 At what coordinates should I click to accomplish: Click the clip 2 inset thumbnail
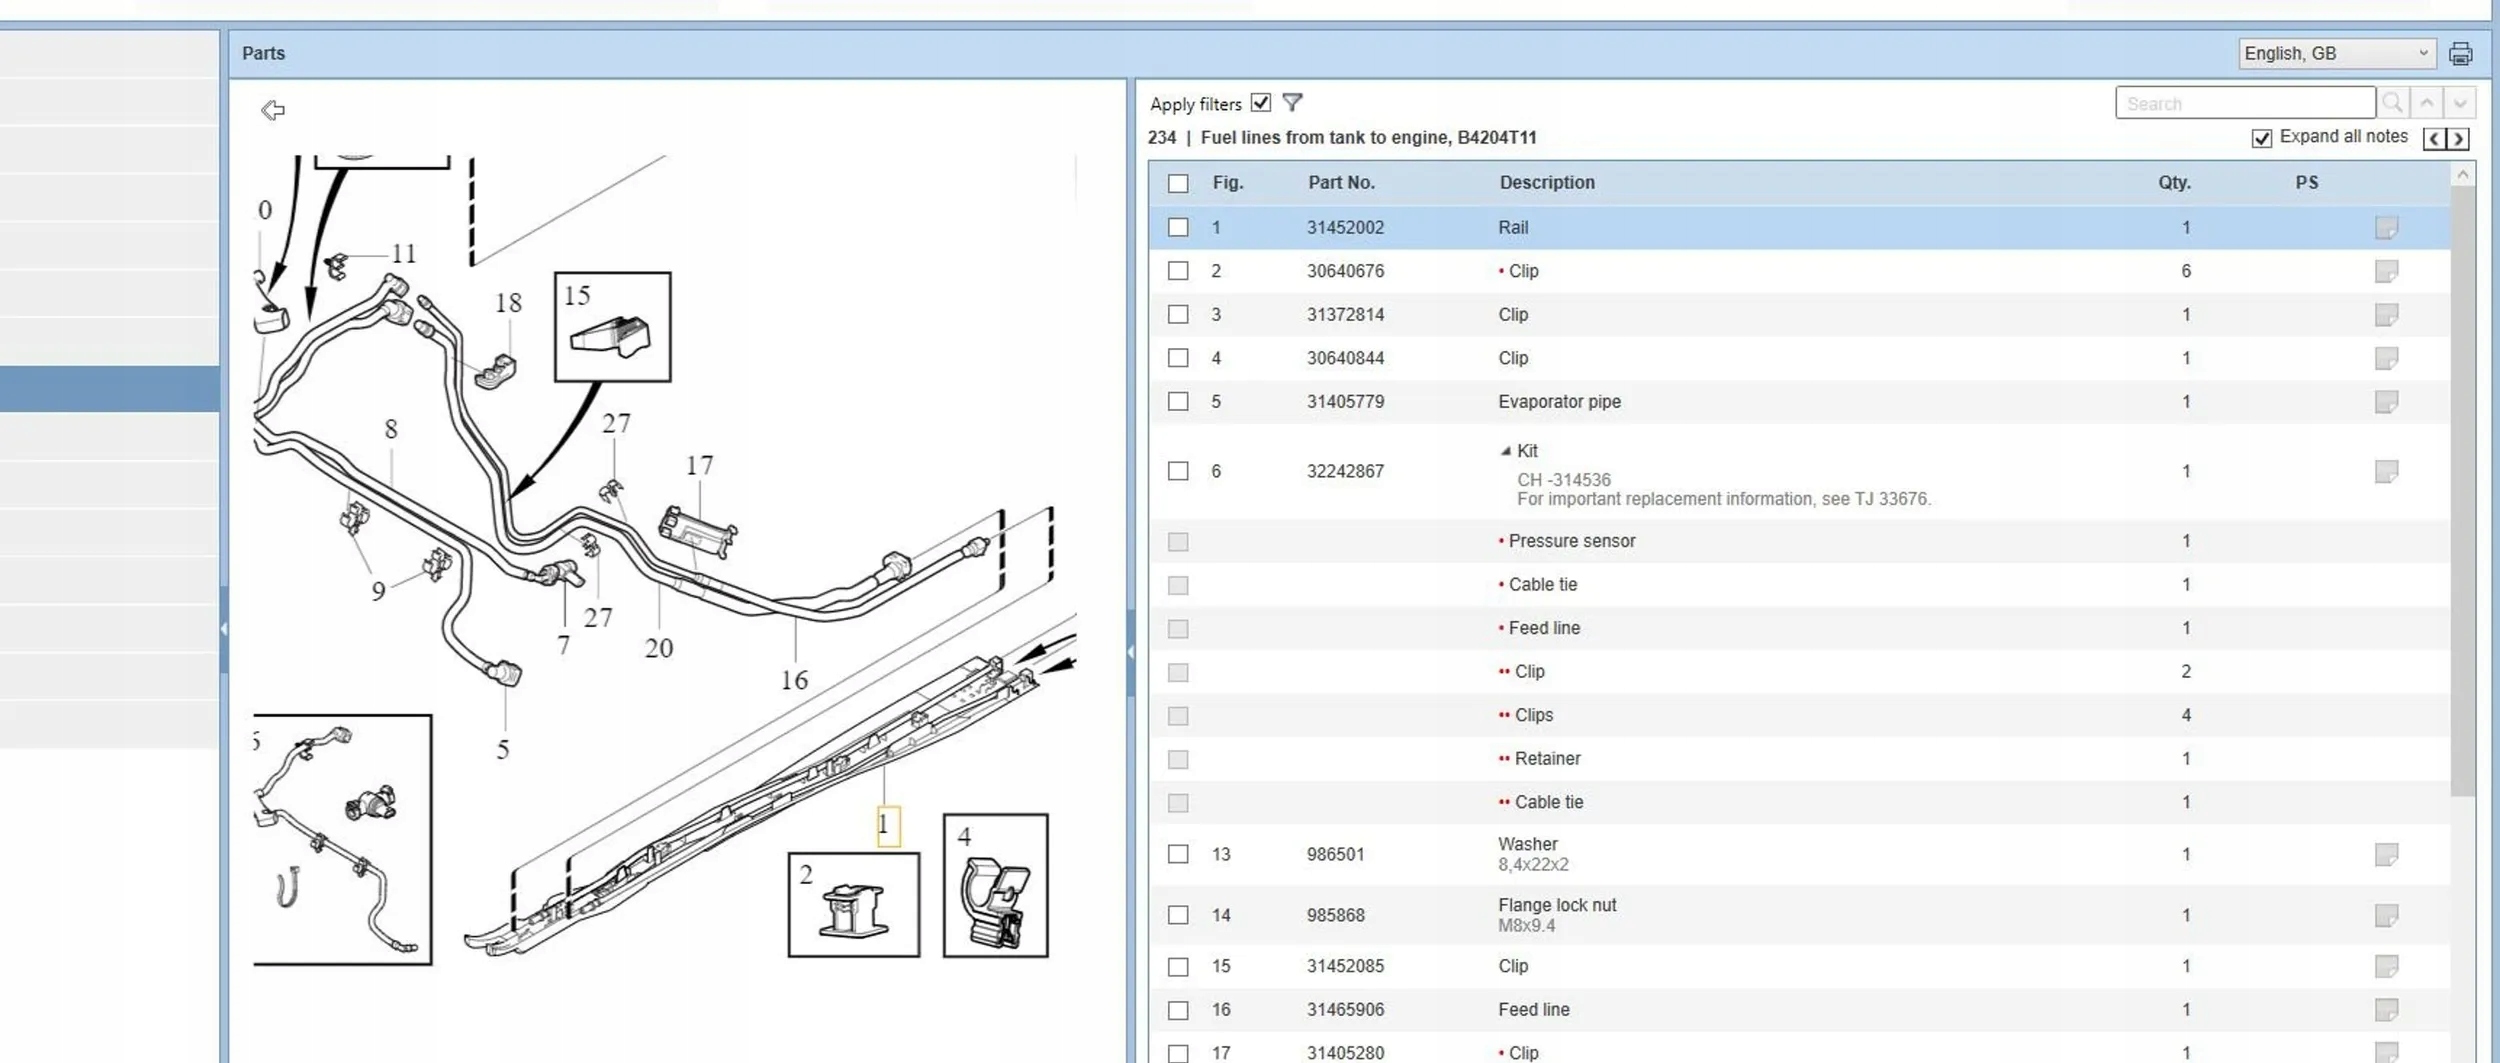(854, 905)
